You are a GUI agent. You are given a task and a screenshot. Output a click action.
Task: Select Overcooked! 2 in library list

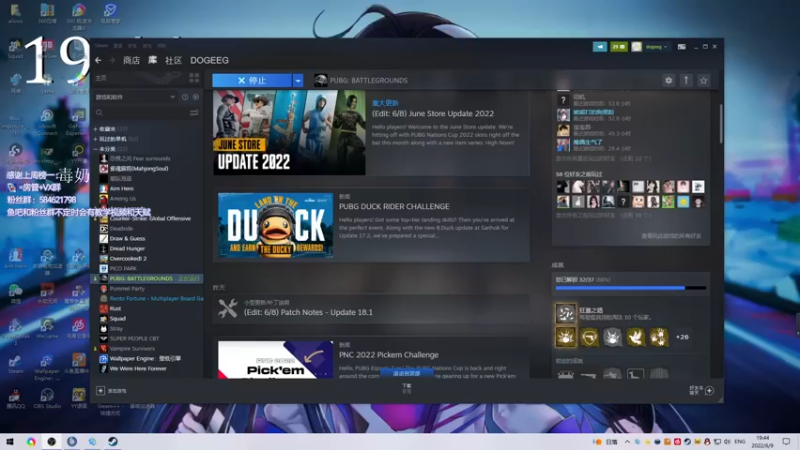(x=128, y=259)
